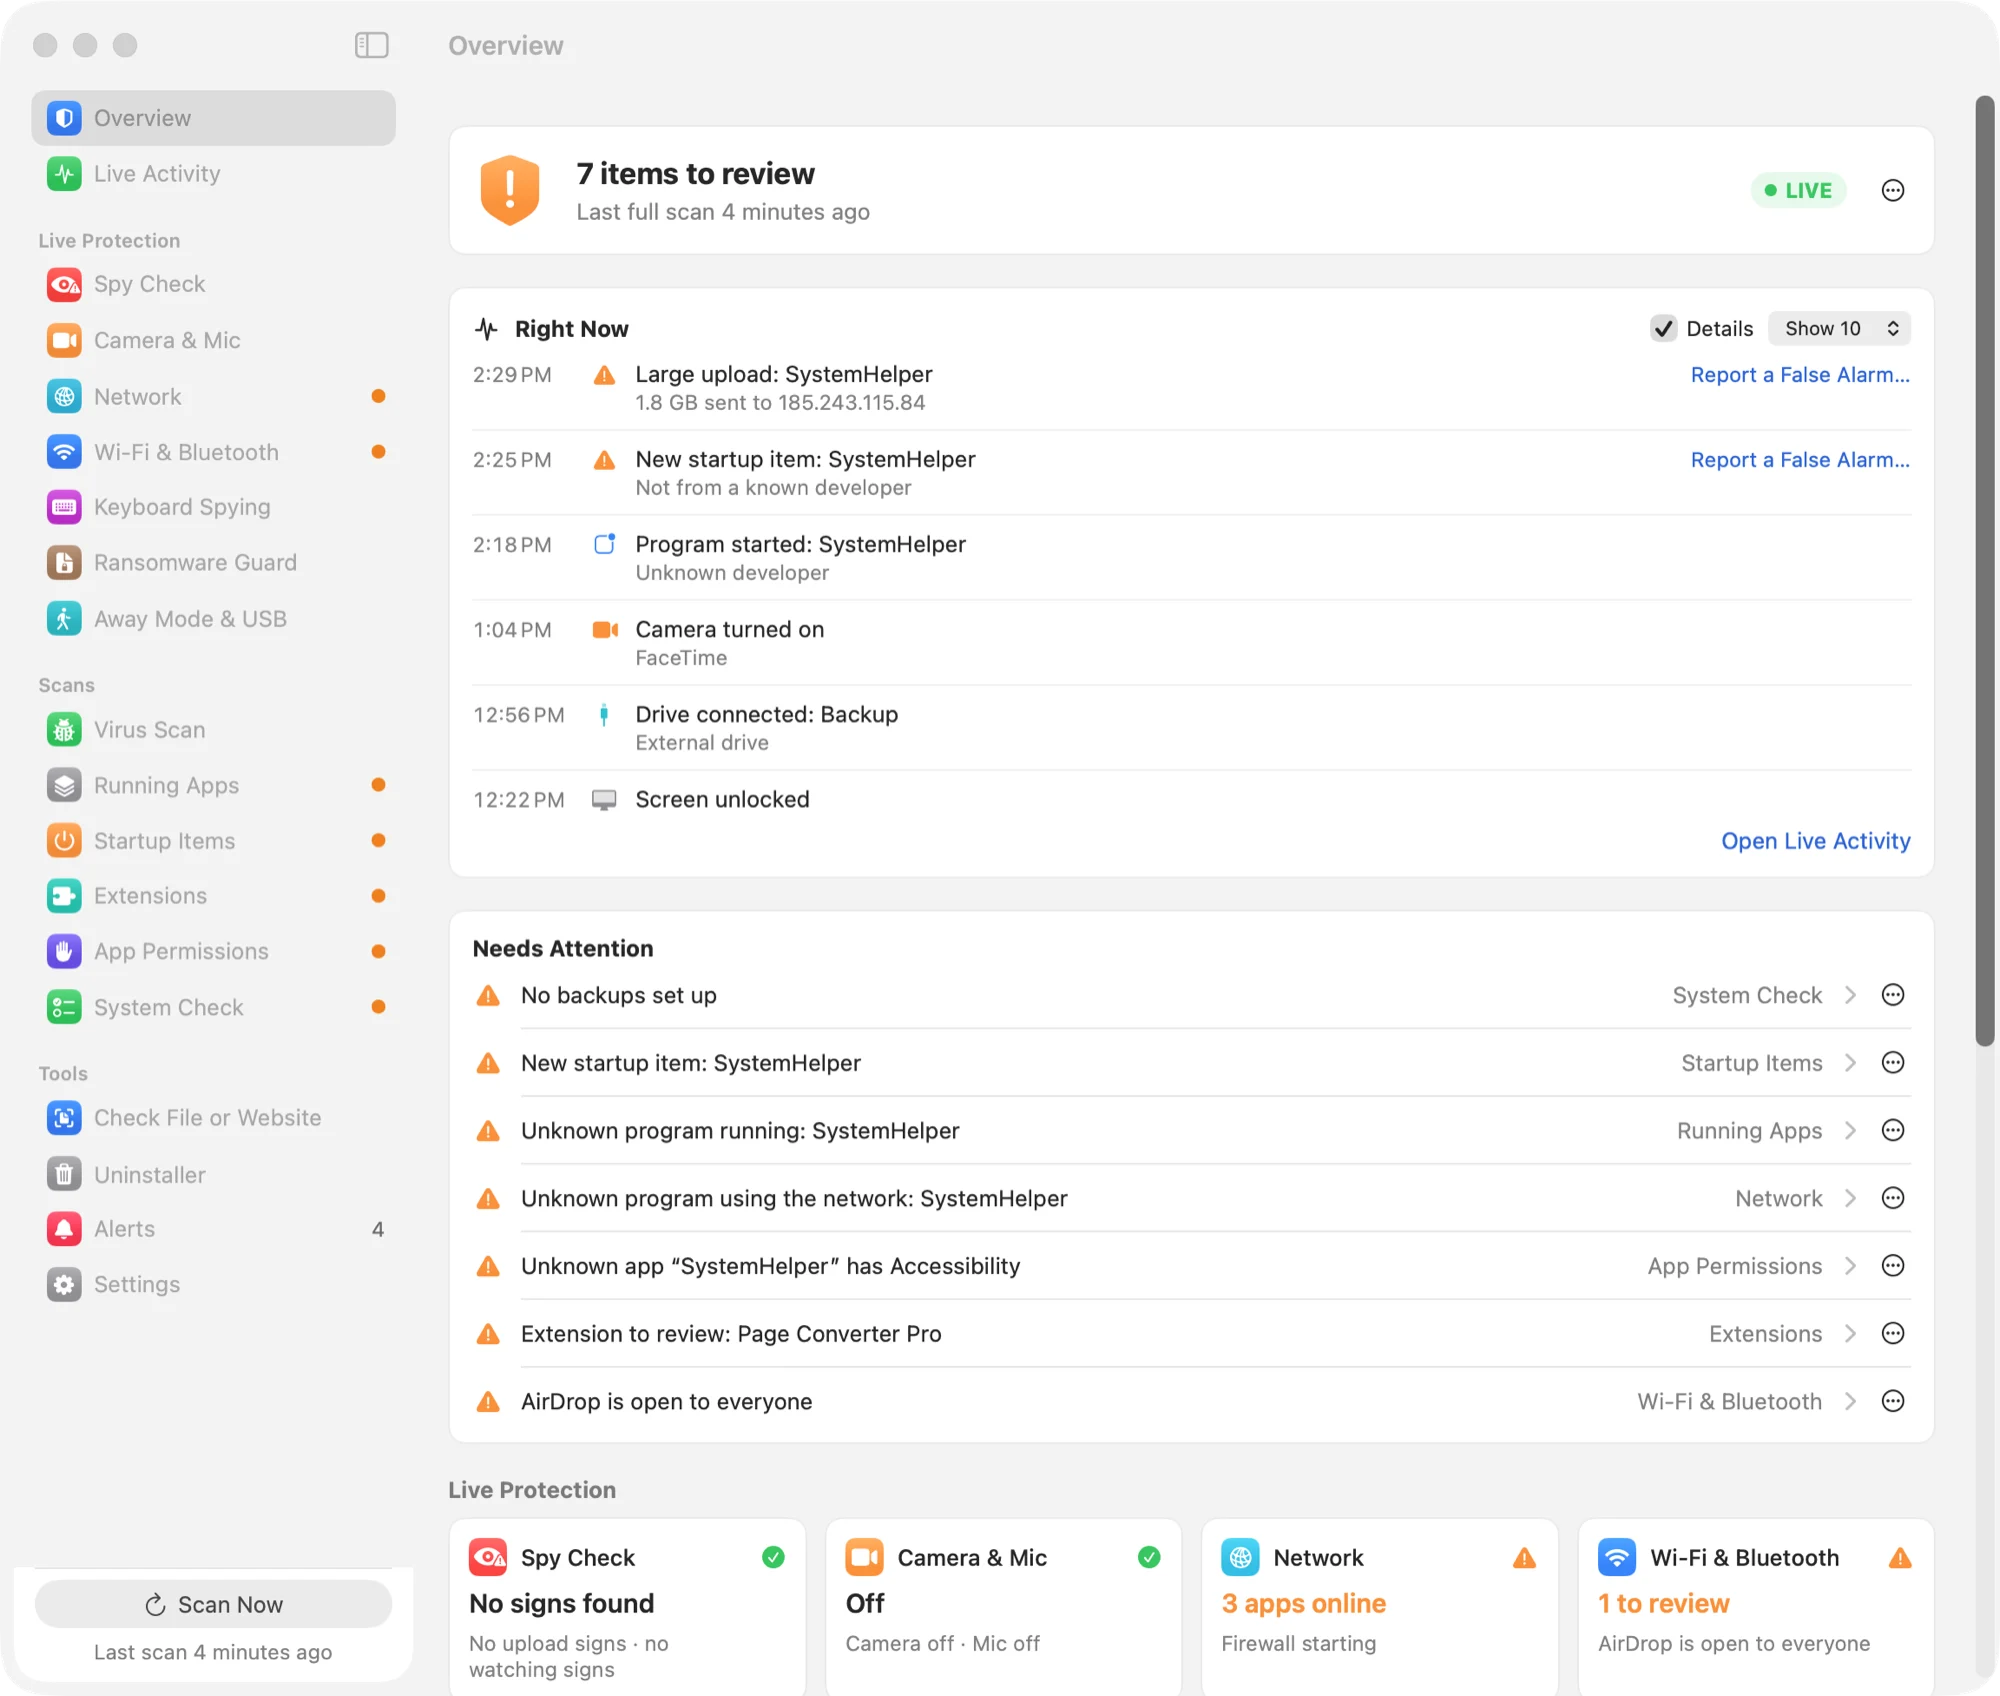Open the Uninstaller tool
Viewport: 2000px width, 1696px height.
[x=213, y=1174]
